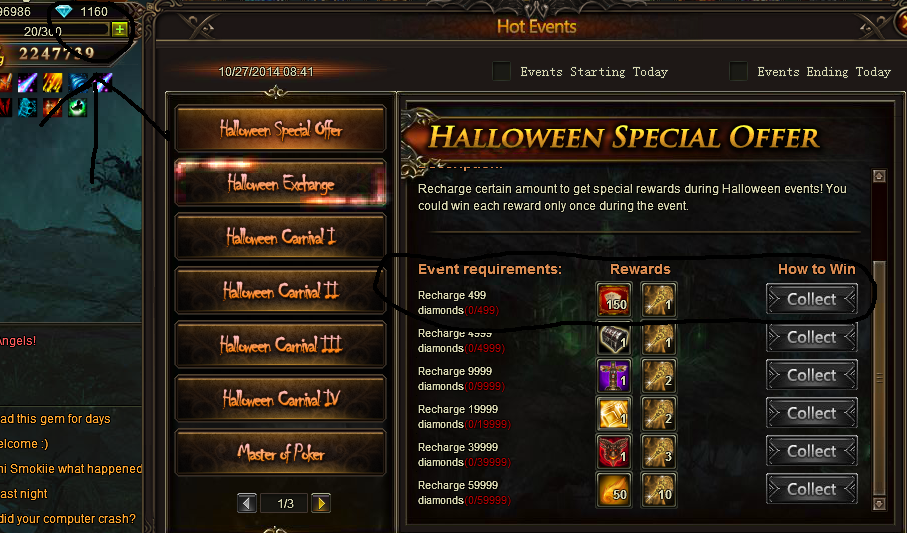Viewport: 907px width, 533px height.
Task: Select the purple totem reward icon
Action: point(614,376)
